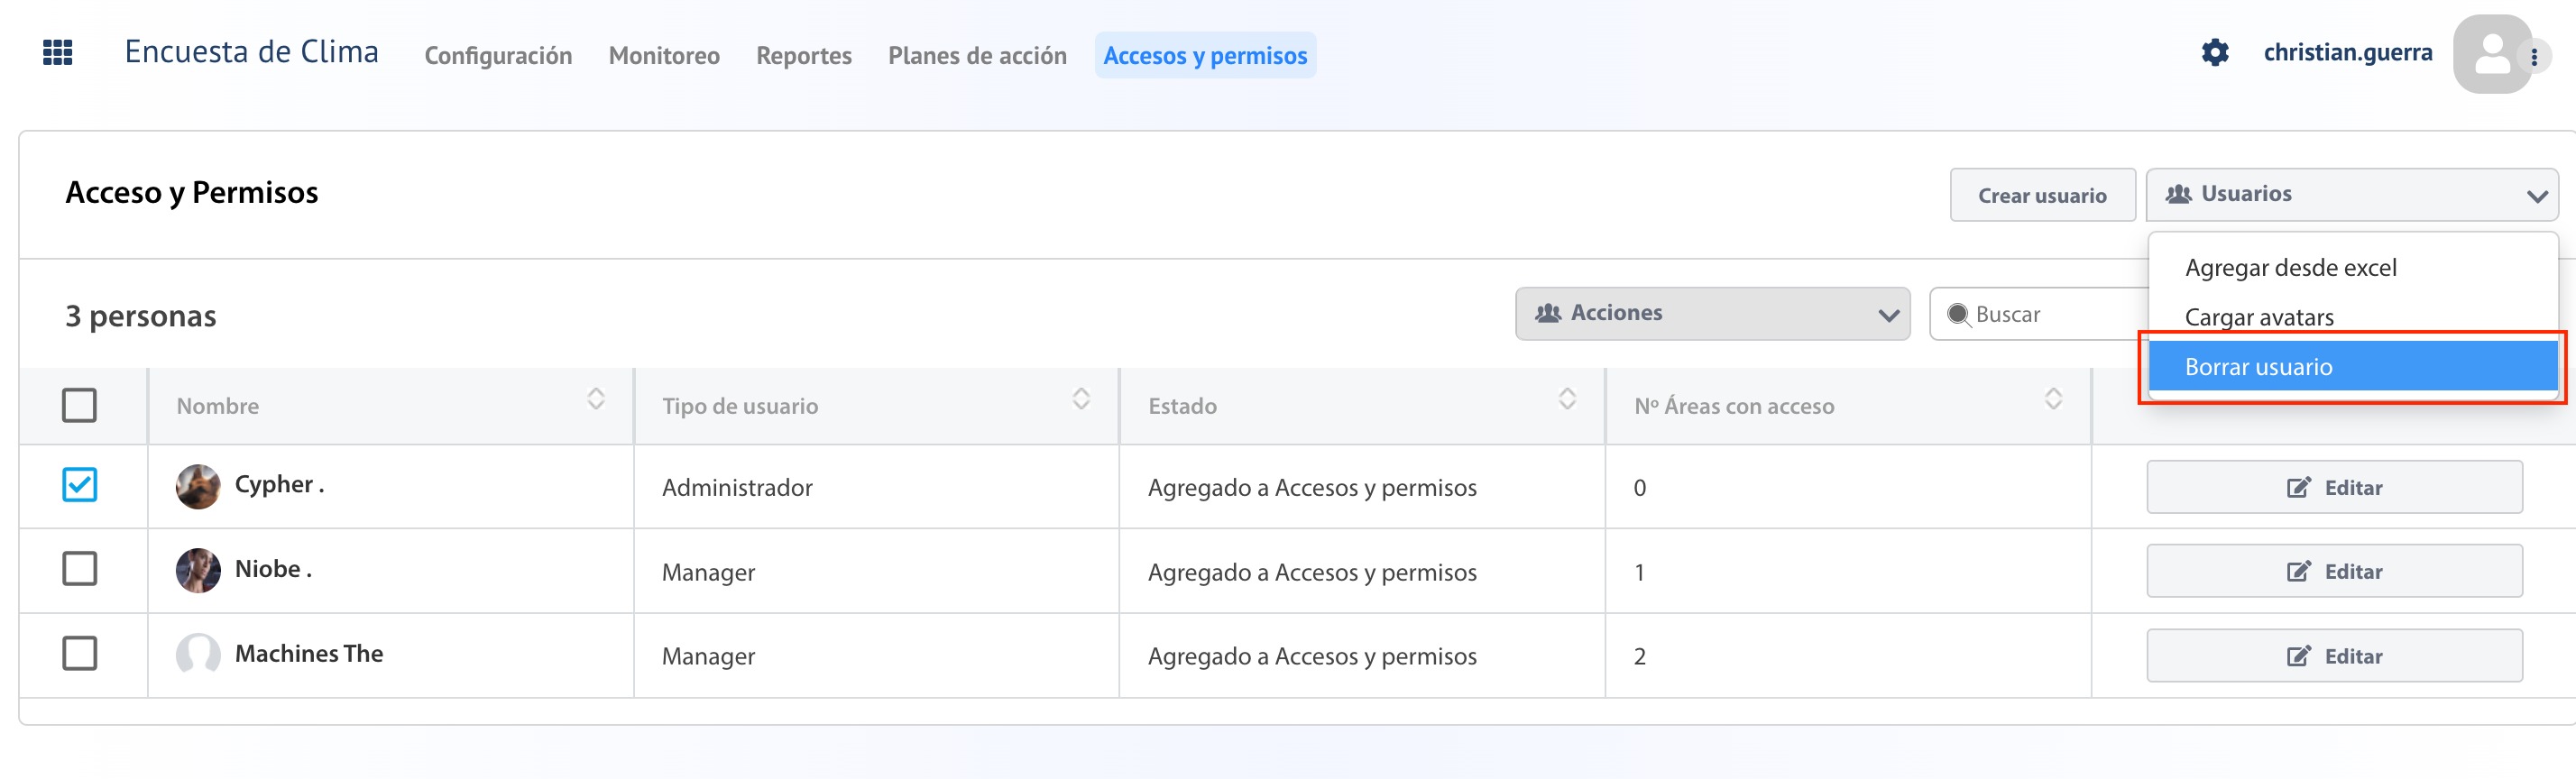Open the three-dot menu beside avatar

click(x=2534, y=57)
